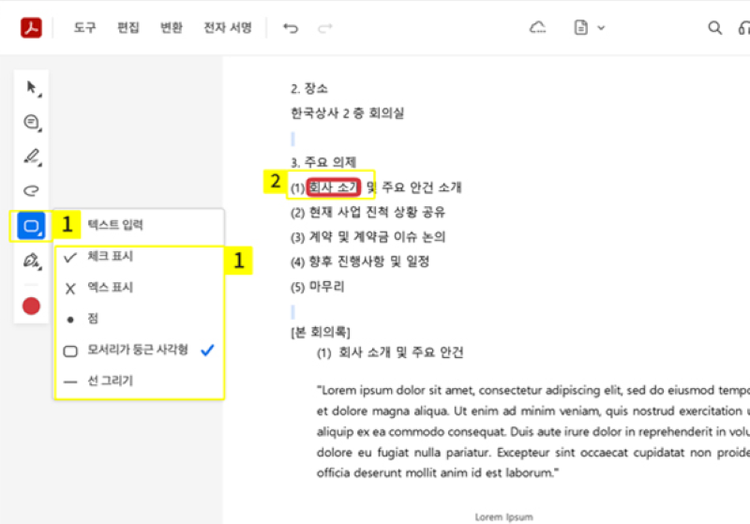Open the 변환 menu
This screenshot has height=524, width=750.
171,28
